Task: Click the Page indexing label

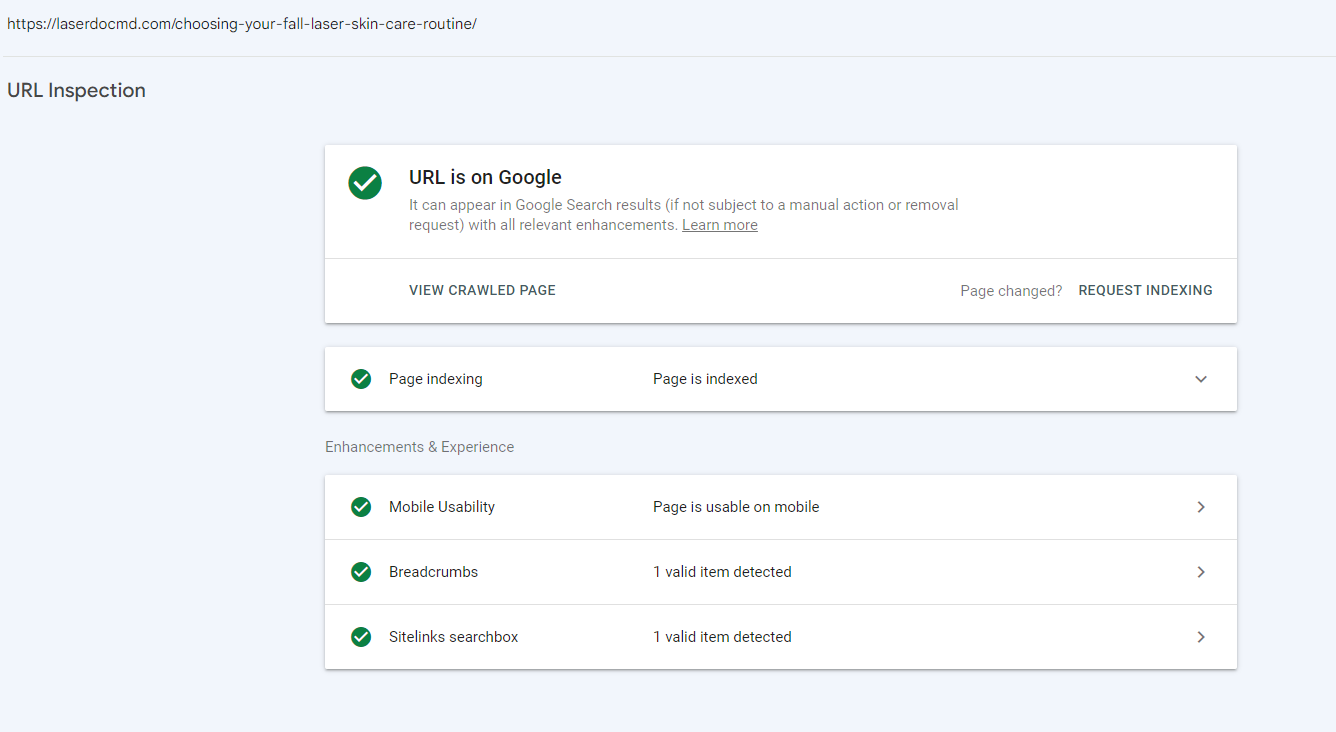Action: [x=436, y=379]
